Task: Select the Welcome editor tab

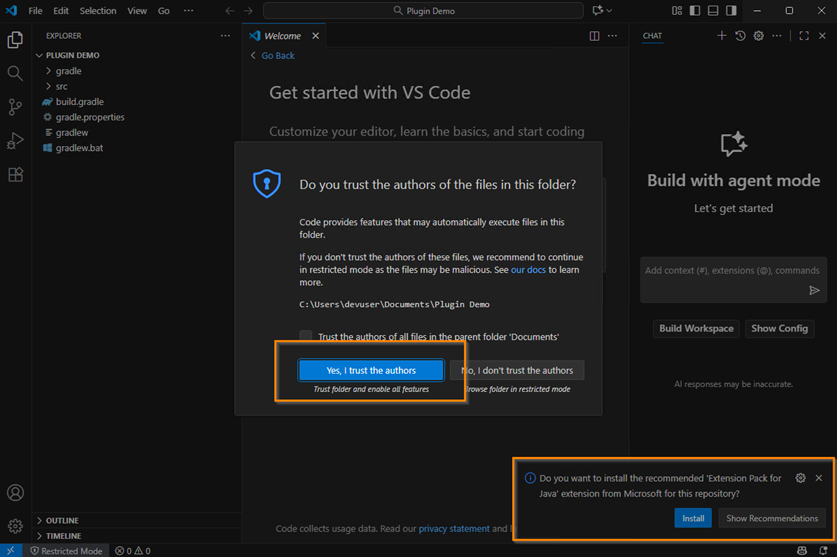Action: 282,36
